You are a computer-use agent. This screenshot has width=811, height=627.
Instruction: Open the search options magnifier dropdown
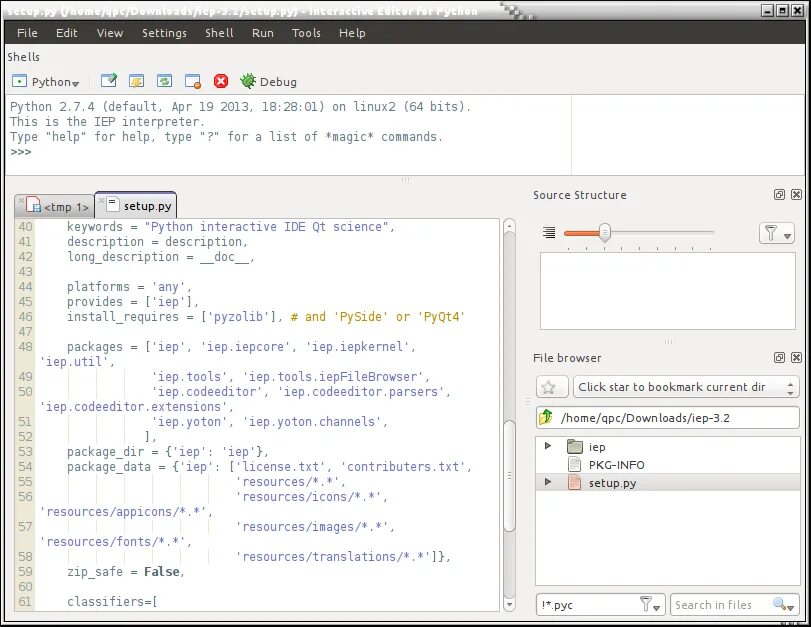pyautogui.click(x=783, y=604)
